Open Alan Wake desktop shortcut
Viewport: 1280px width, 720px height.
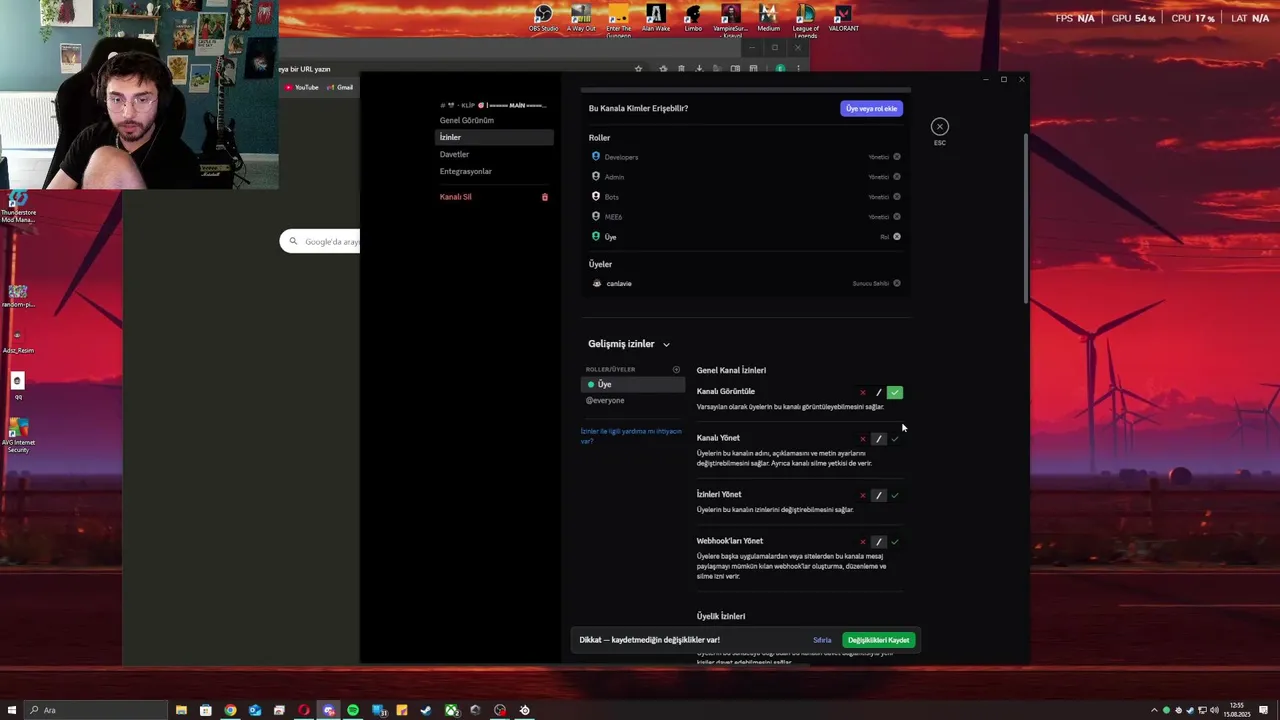coord(656,18)
